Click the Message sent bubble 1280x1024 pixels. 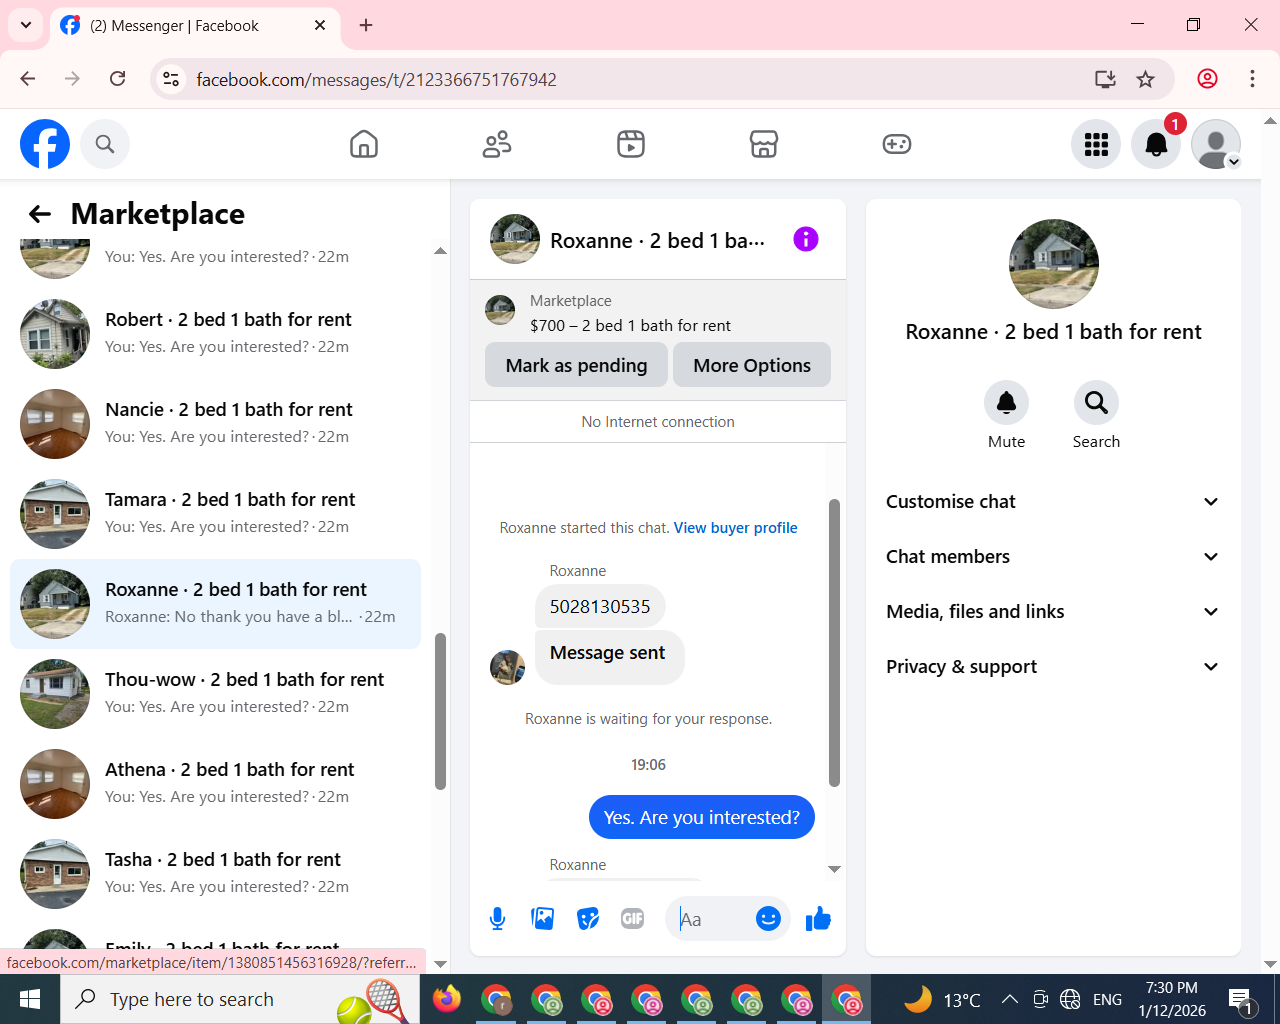tap(608, 657)
